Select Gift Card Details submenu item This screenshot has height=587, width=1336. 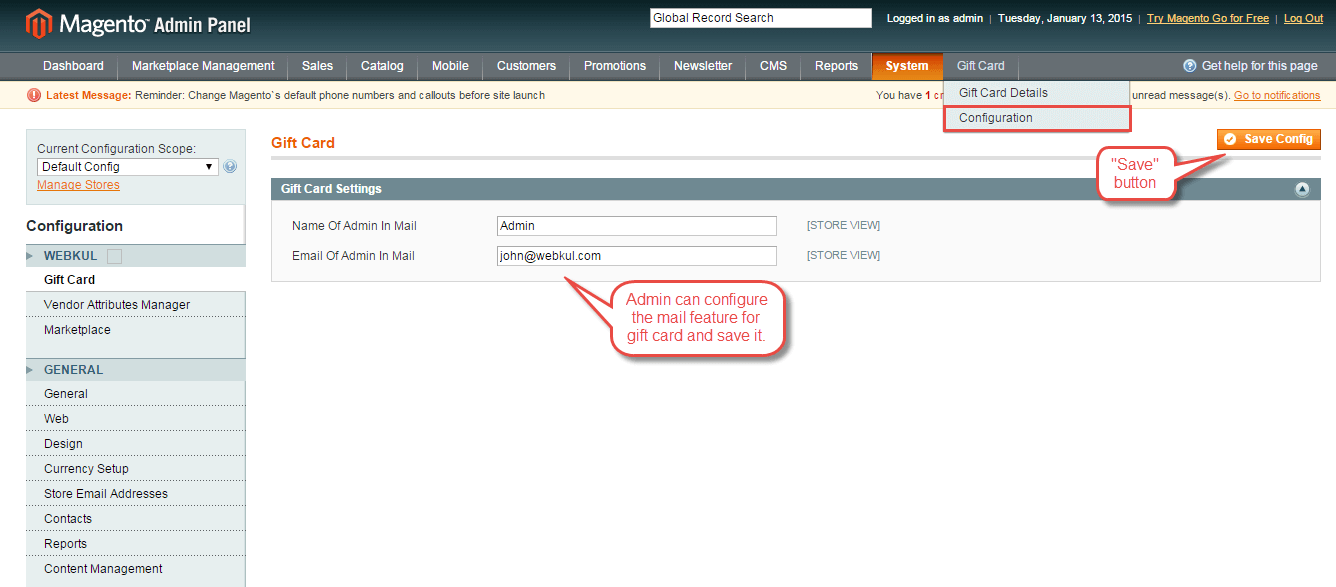pyautogui.click(x=1036, y=93)
